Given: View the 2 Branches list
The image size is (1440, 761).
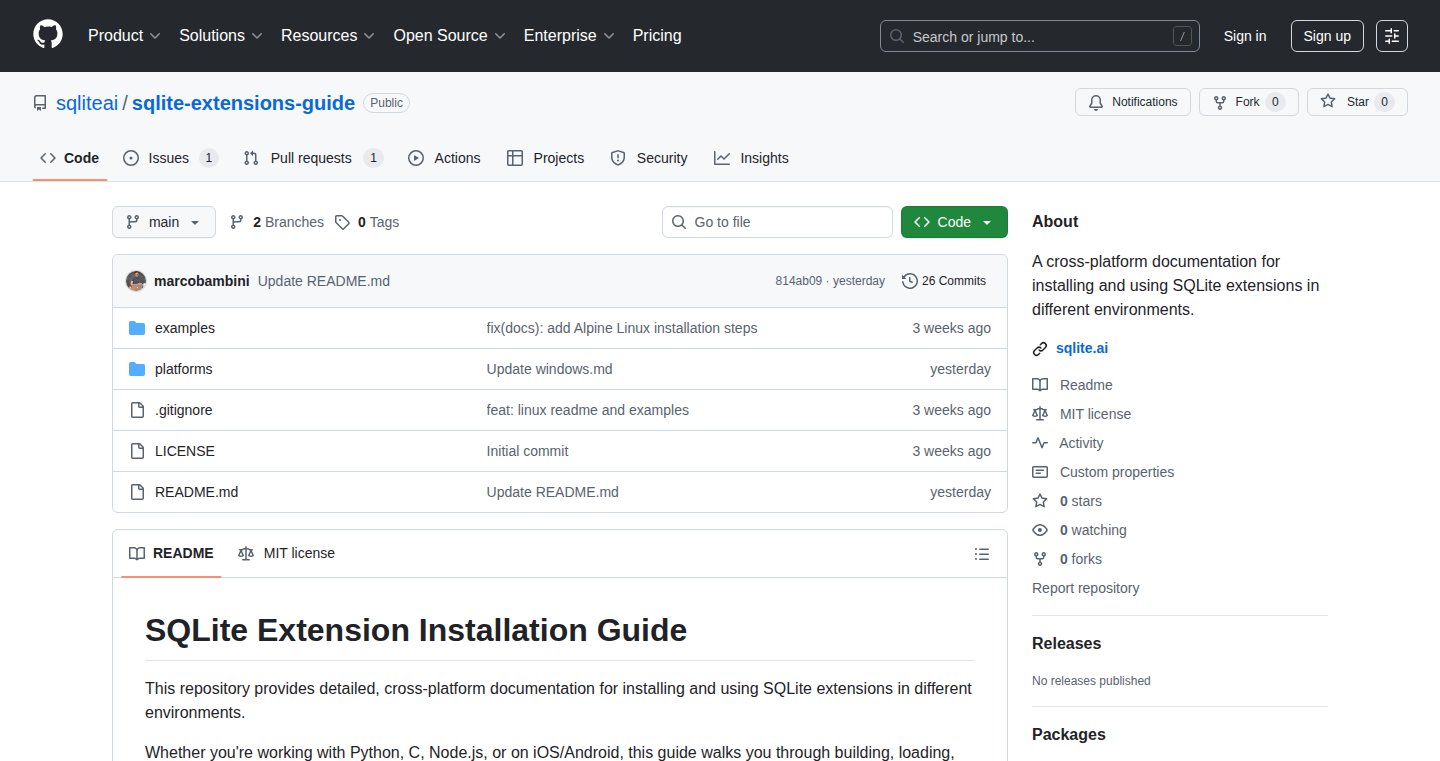Looking at the screenshot, I should point(277,222).
